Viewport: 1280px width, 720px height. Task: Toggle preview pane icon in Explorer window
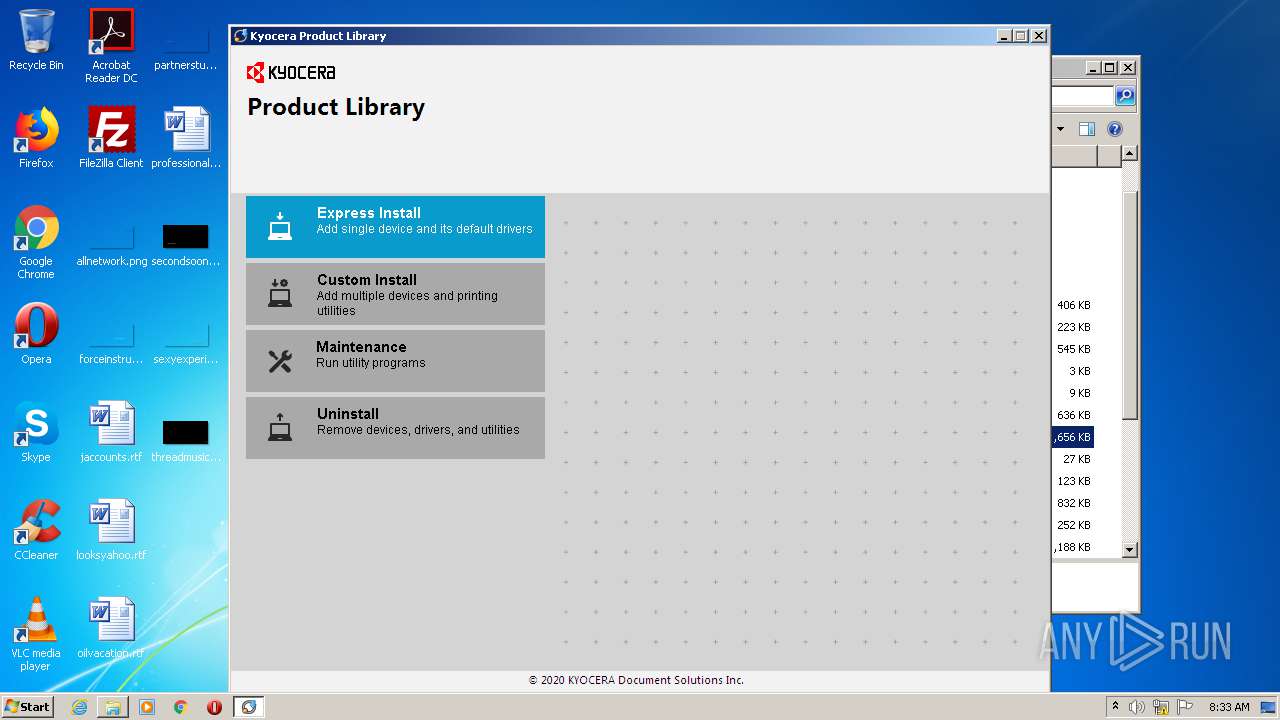[1087, 129]
